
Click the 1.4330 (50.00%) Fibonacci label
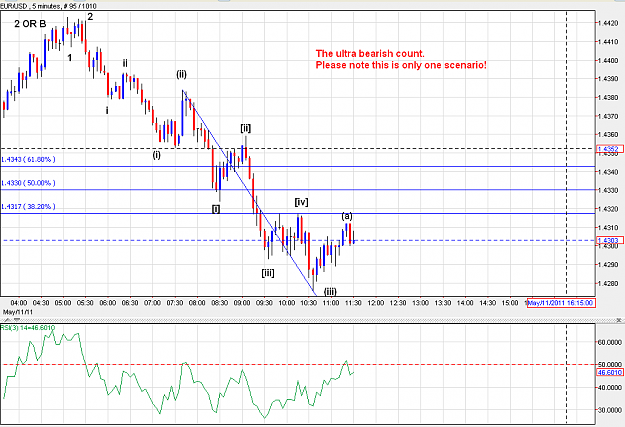click(28, 183)
